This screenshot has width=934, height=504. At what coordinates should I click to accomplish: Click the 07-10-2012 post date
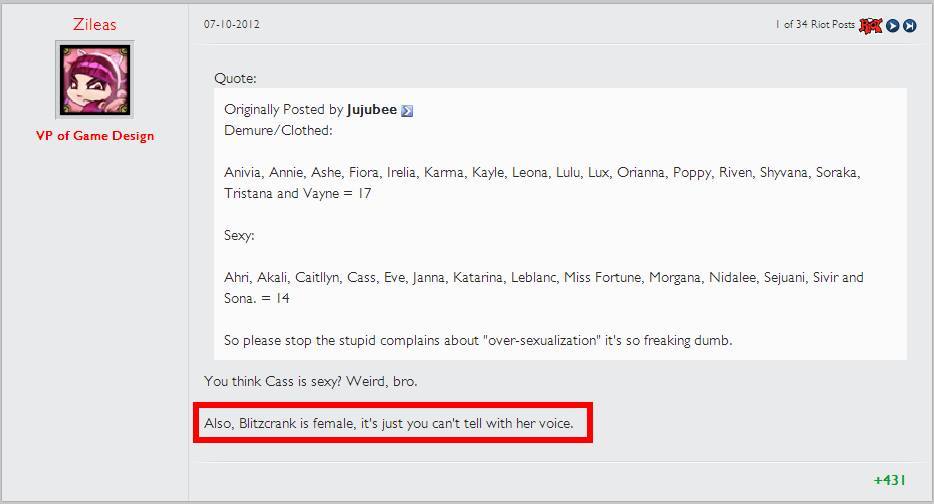click(232, 24)
